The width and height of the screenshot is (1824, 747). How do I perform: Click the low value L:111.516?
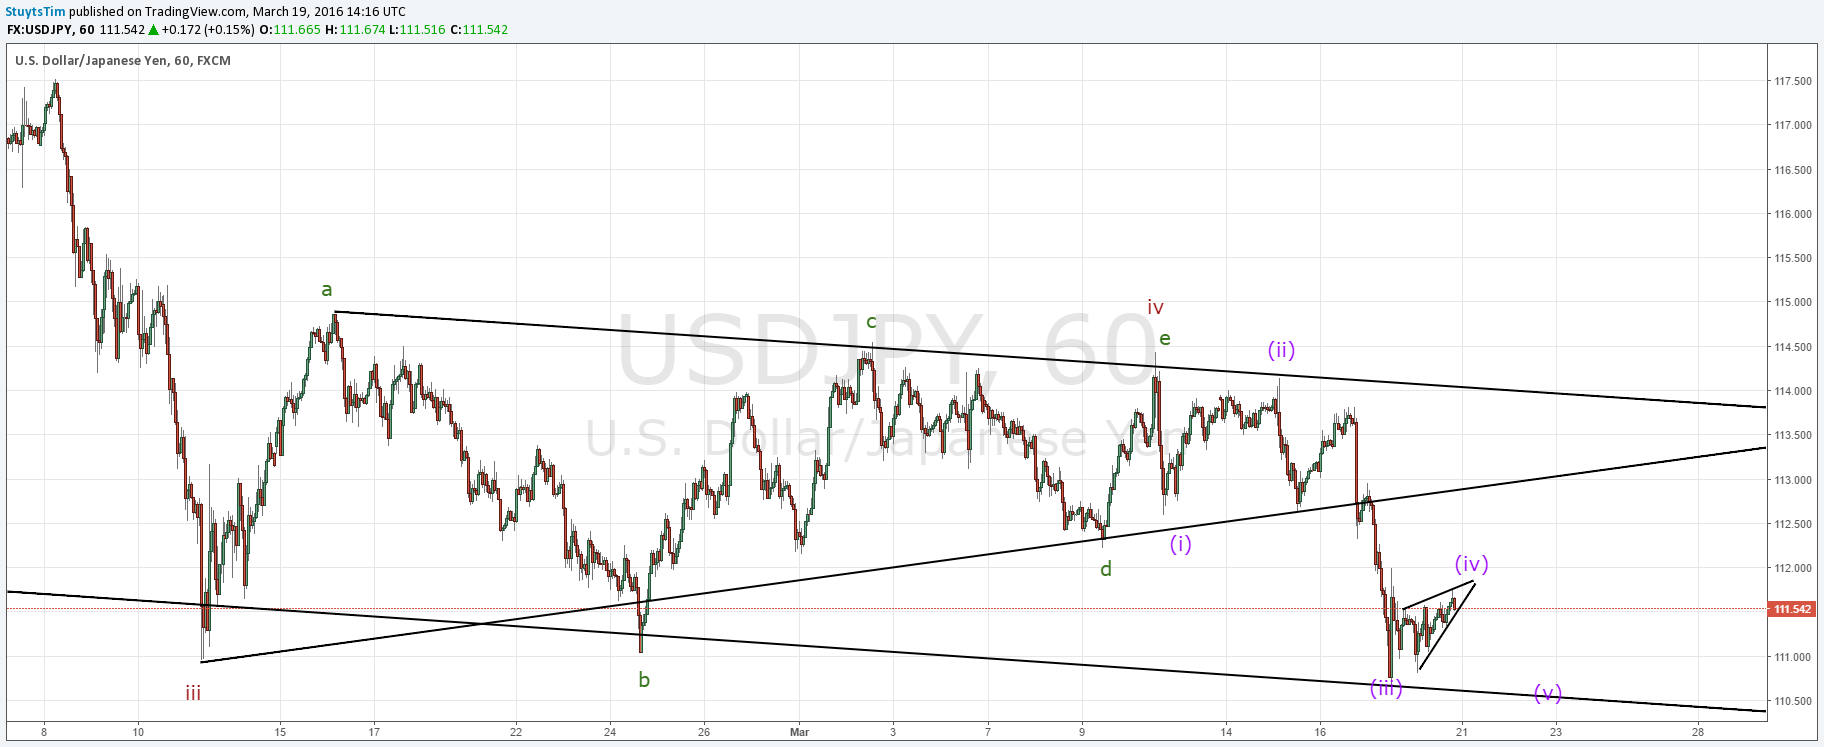pos(417,30)
